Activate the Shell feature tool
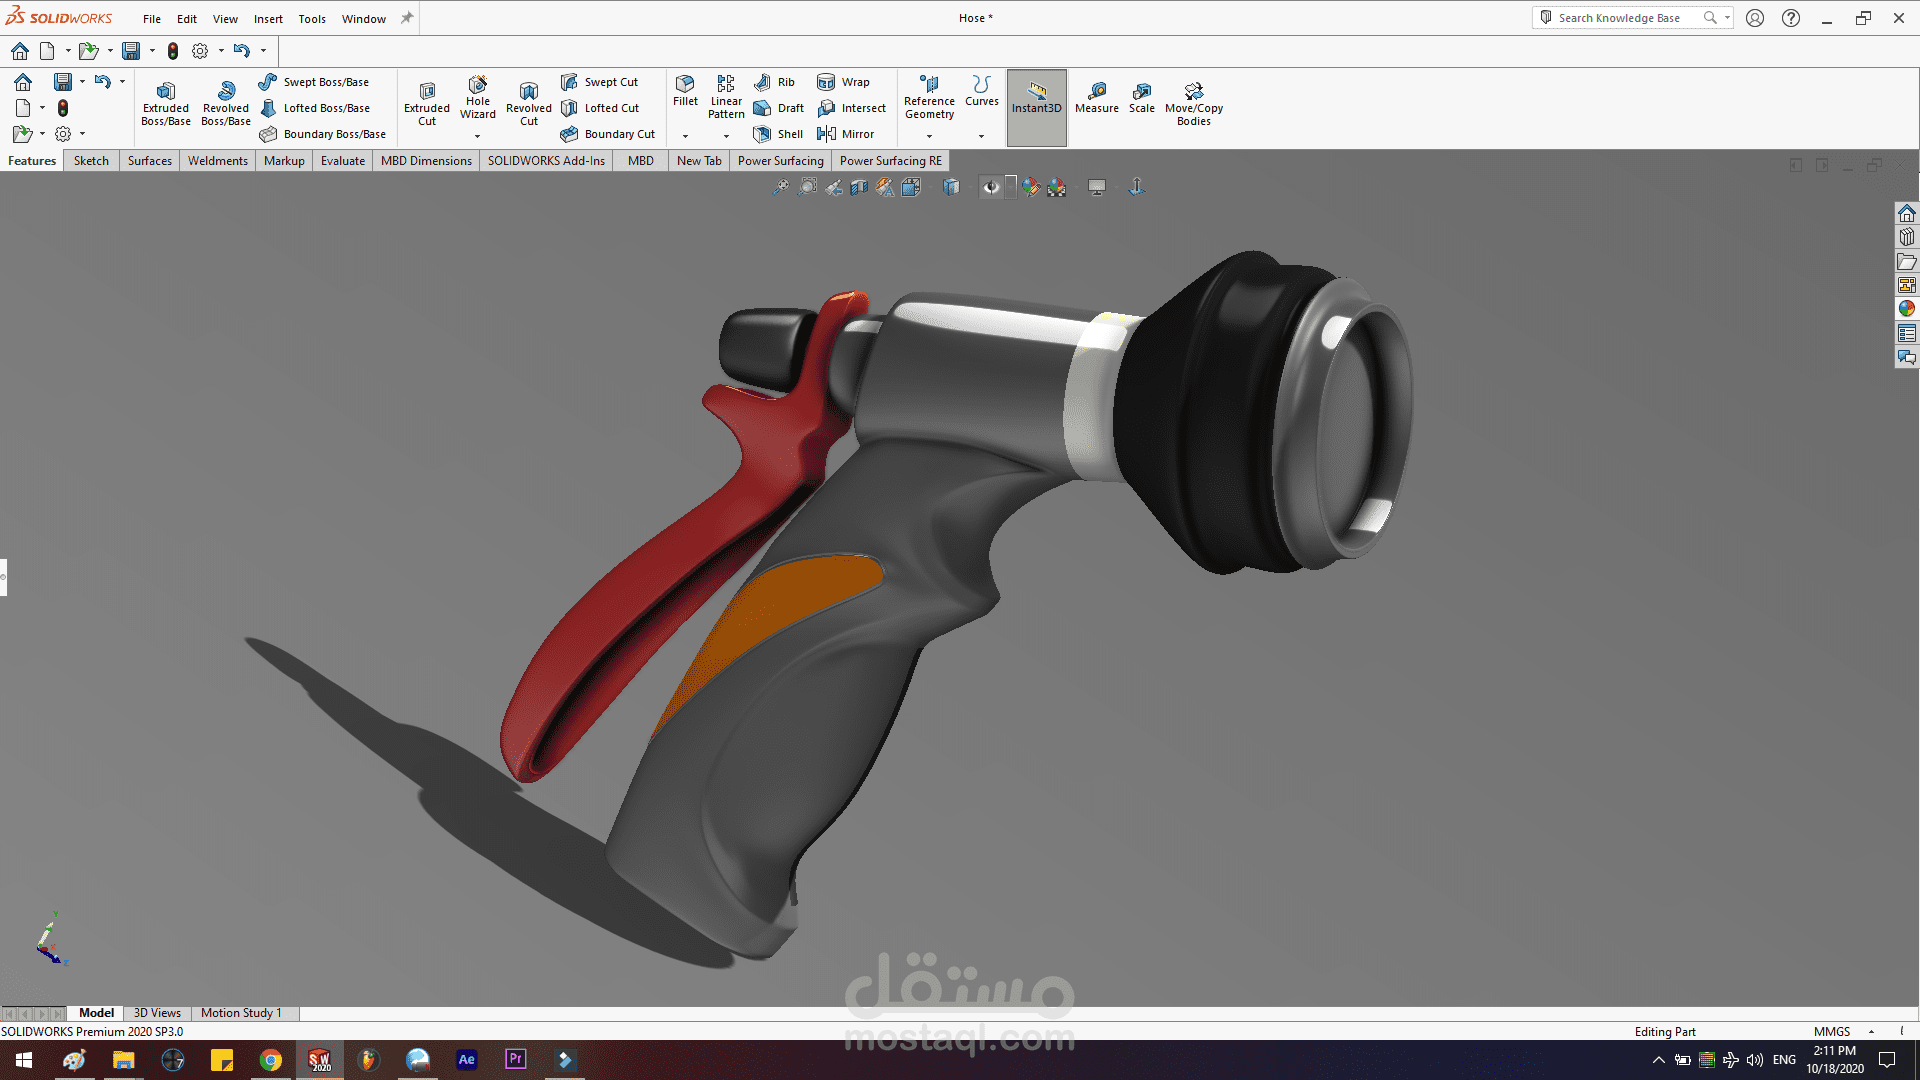Image resolution: width=1920 pixels, height=1080 pixels. (778, 134)
